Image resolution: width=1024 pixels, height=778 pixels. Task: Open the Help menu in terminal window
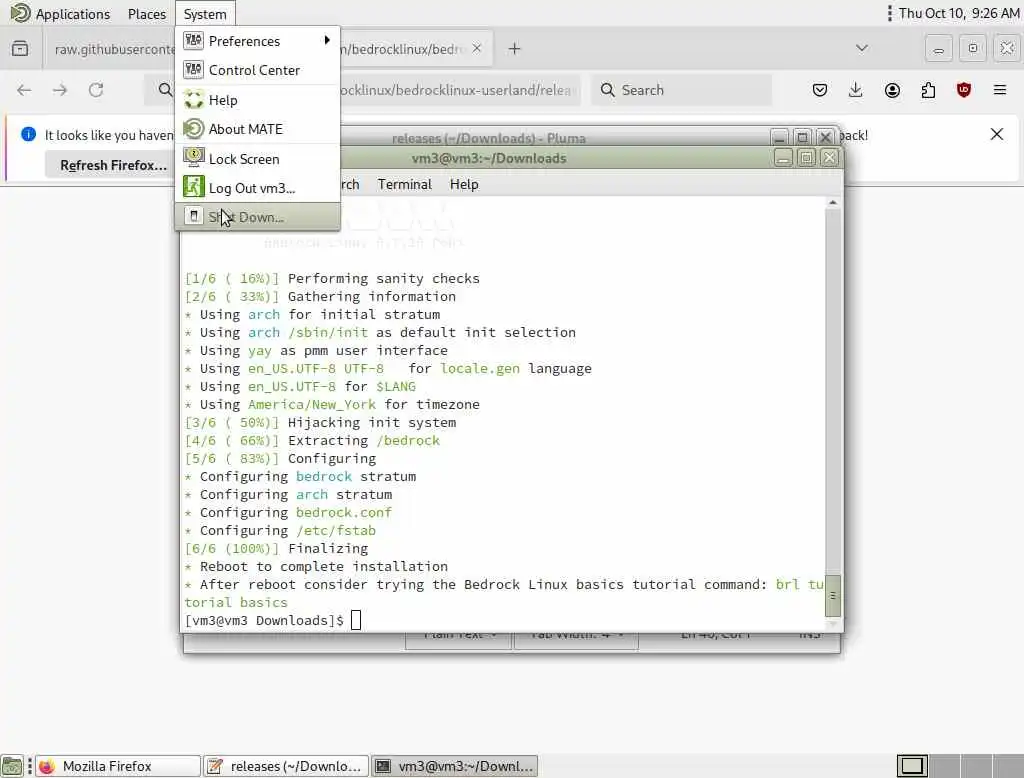point(464,184)
